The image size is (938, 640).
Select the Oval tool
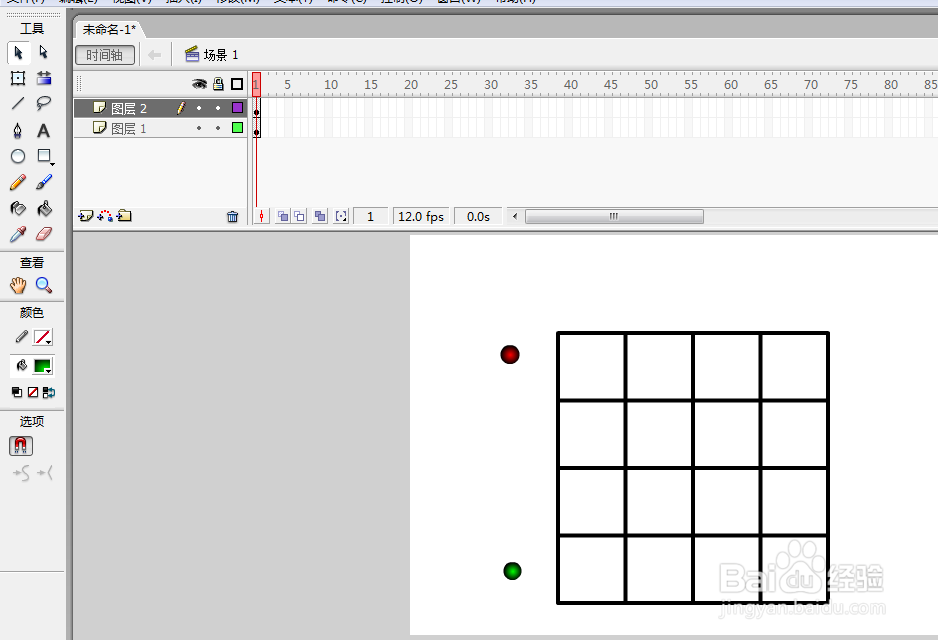point(18,156)
